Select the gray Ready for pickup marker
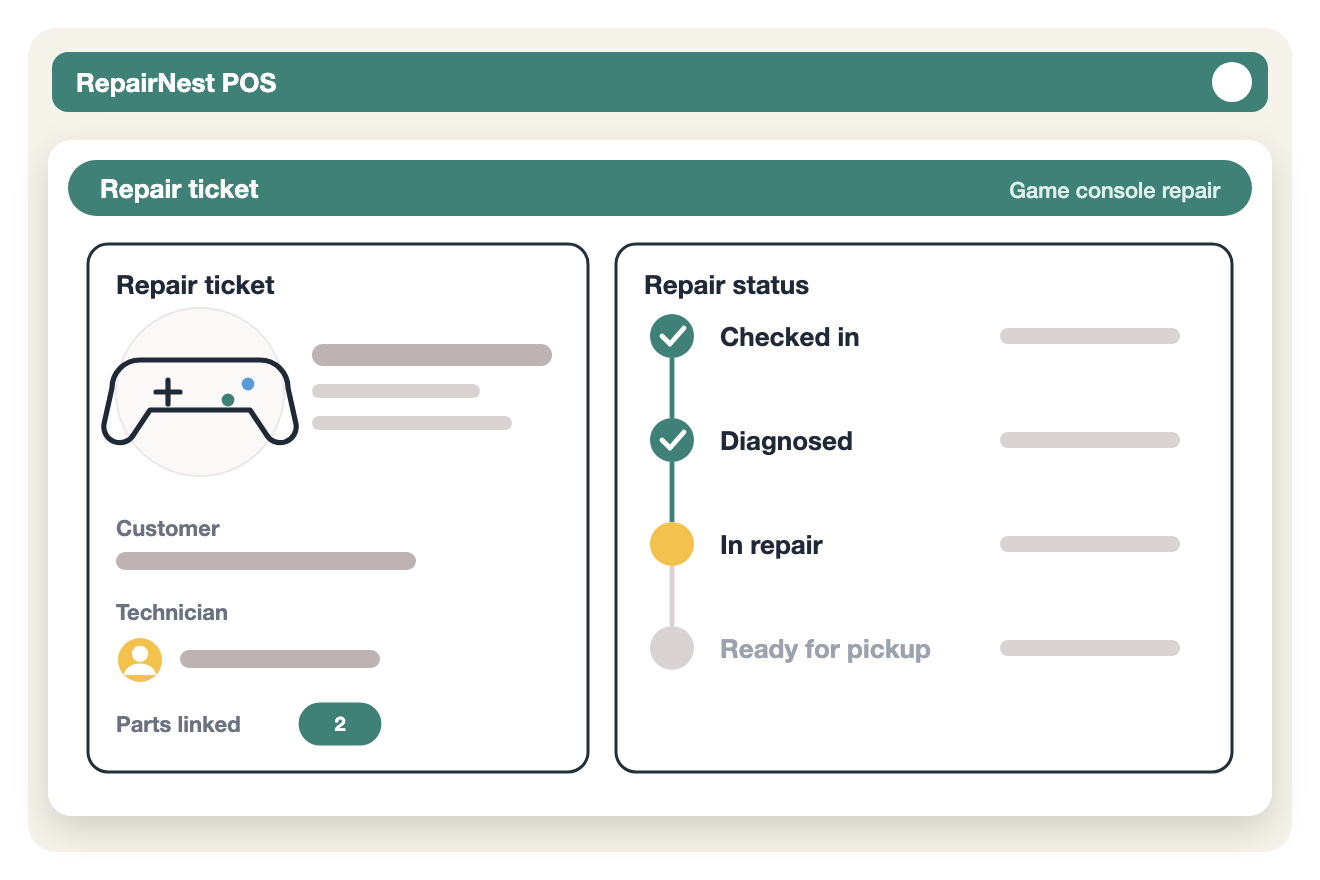This screenshot has height=880, width=1320. (x=672, y=649)
